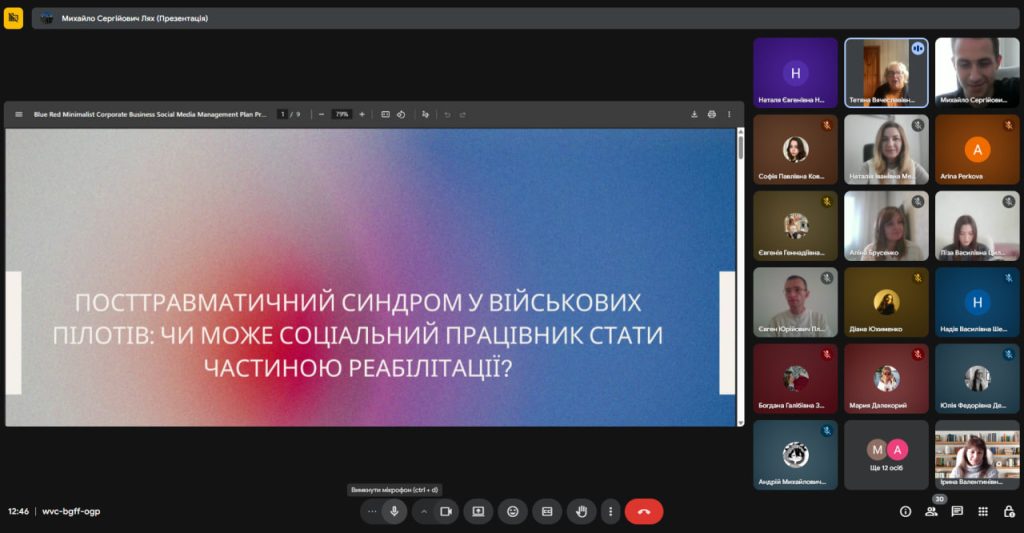
Task: Raise hand in the meeting
Action: point(581,511)
